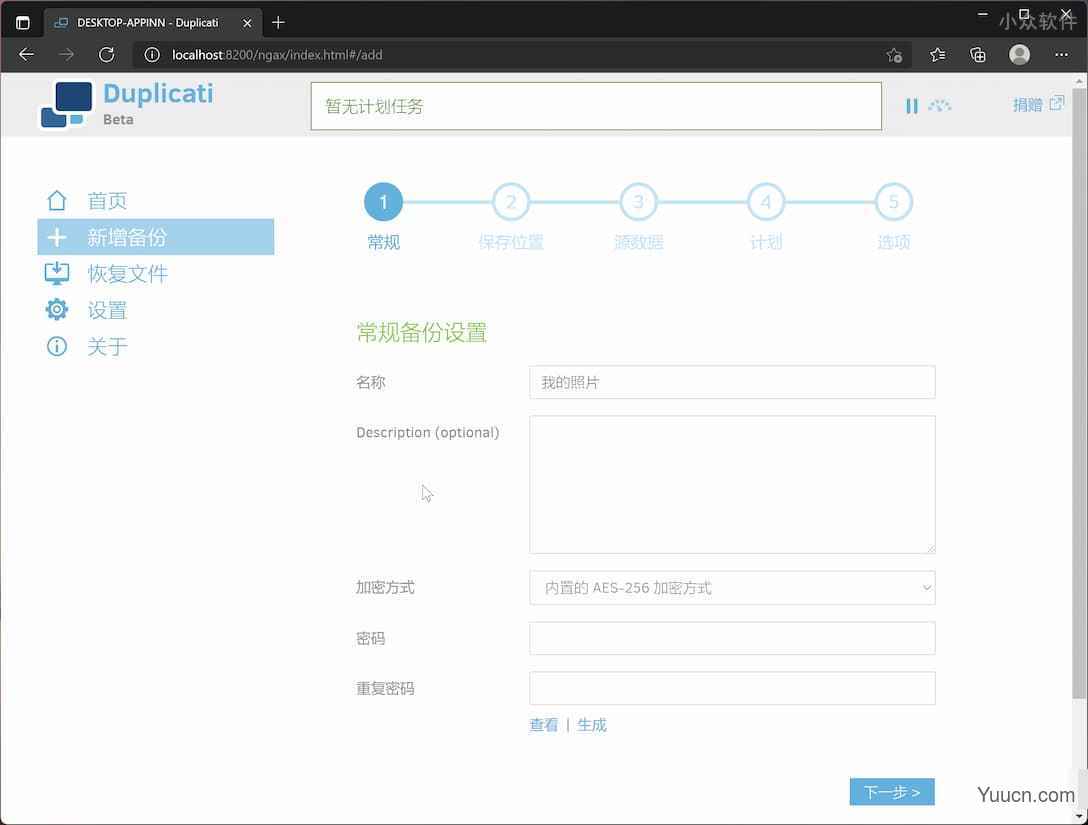Jump to wizard step 4 计划
Image resolution: width=1088 pixels, height=825 pixels.
766,202
